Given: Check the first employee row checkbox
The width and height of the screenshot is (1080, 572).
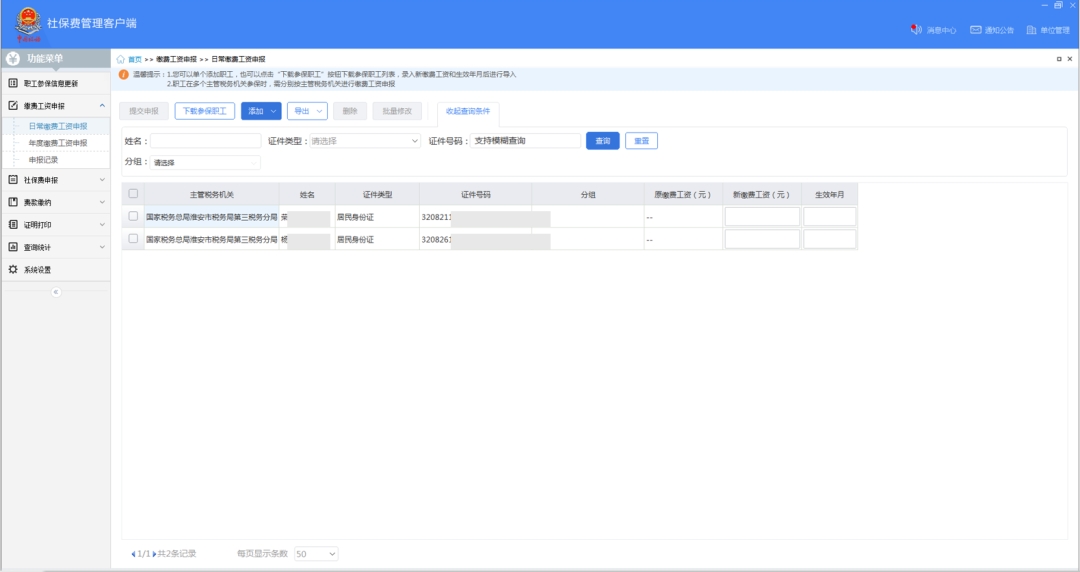Looking at the screenshot, I should (x=133, y=216).
